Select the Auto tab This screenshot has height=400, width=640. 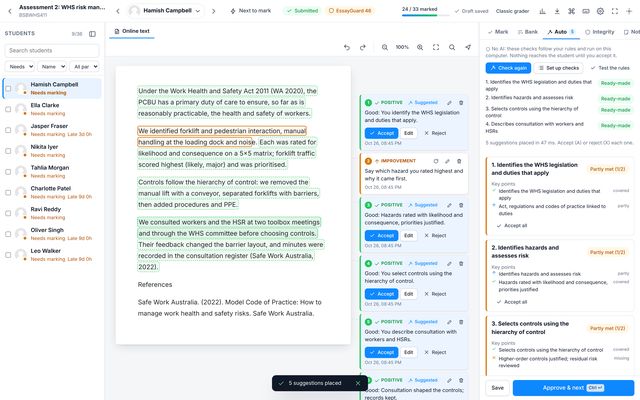(561, 32)
